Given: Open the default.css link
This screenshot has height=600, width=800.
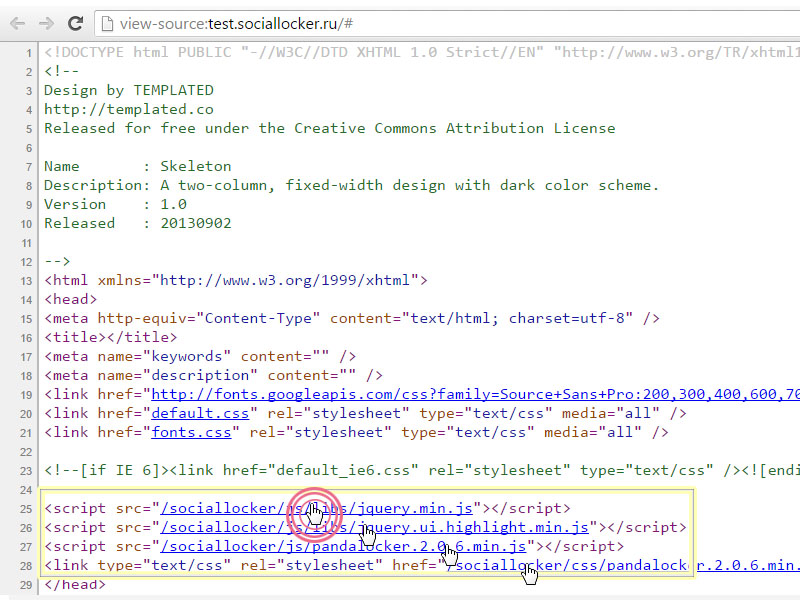Looking at the screenshot, I should tap(192, 413).
